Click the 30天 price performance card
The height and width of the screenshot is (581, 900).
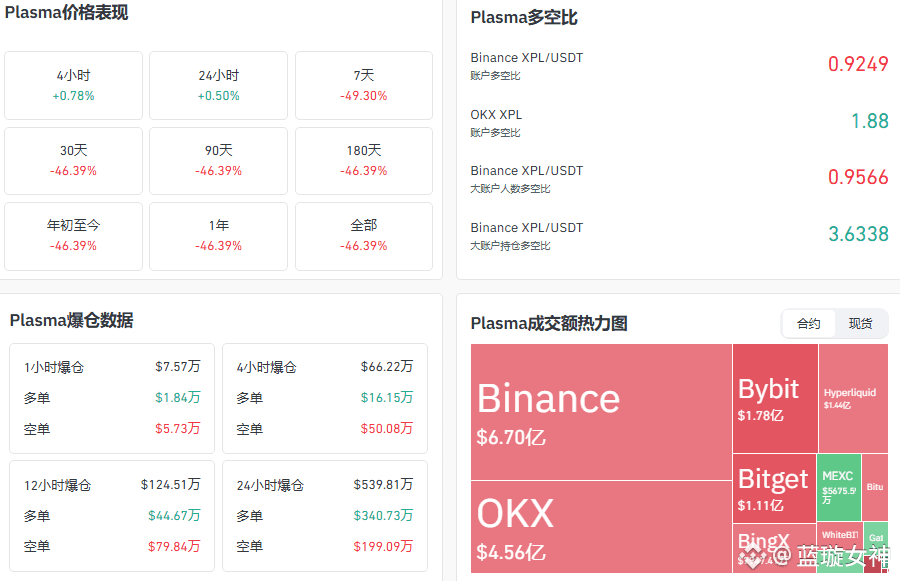click(74, 160)
